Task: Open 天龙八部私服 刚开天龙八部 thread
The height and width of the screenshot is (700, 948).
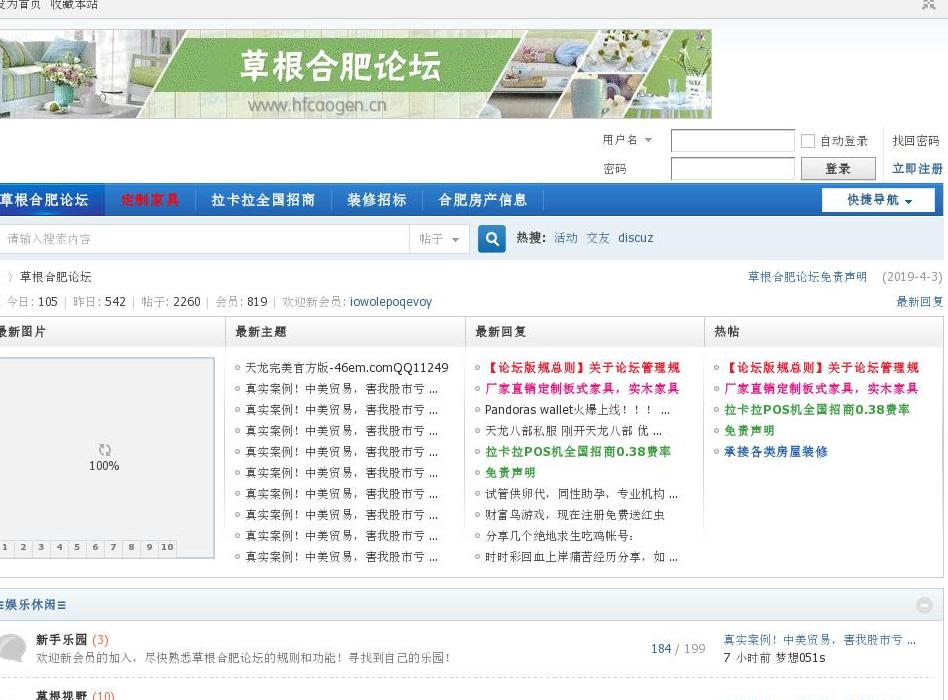Action: click(x=573, y=431)
